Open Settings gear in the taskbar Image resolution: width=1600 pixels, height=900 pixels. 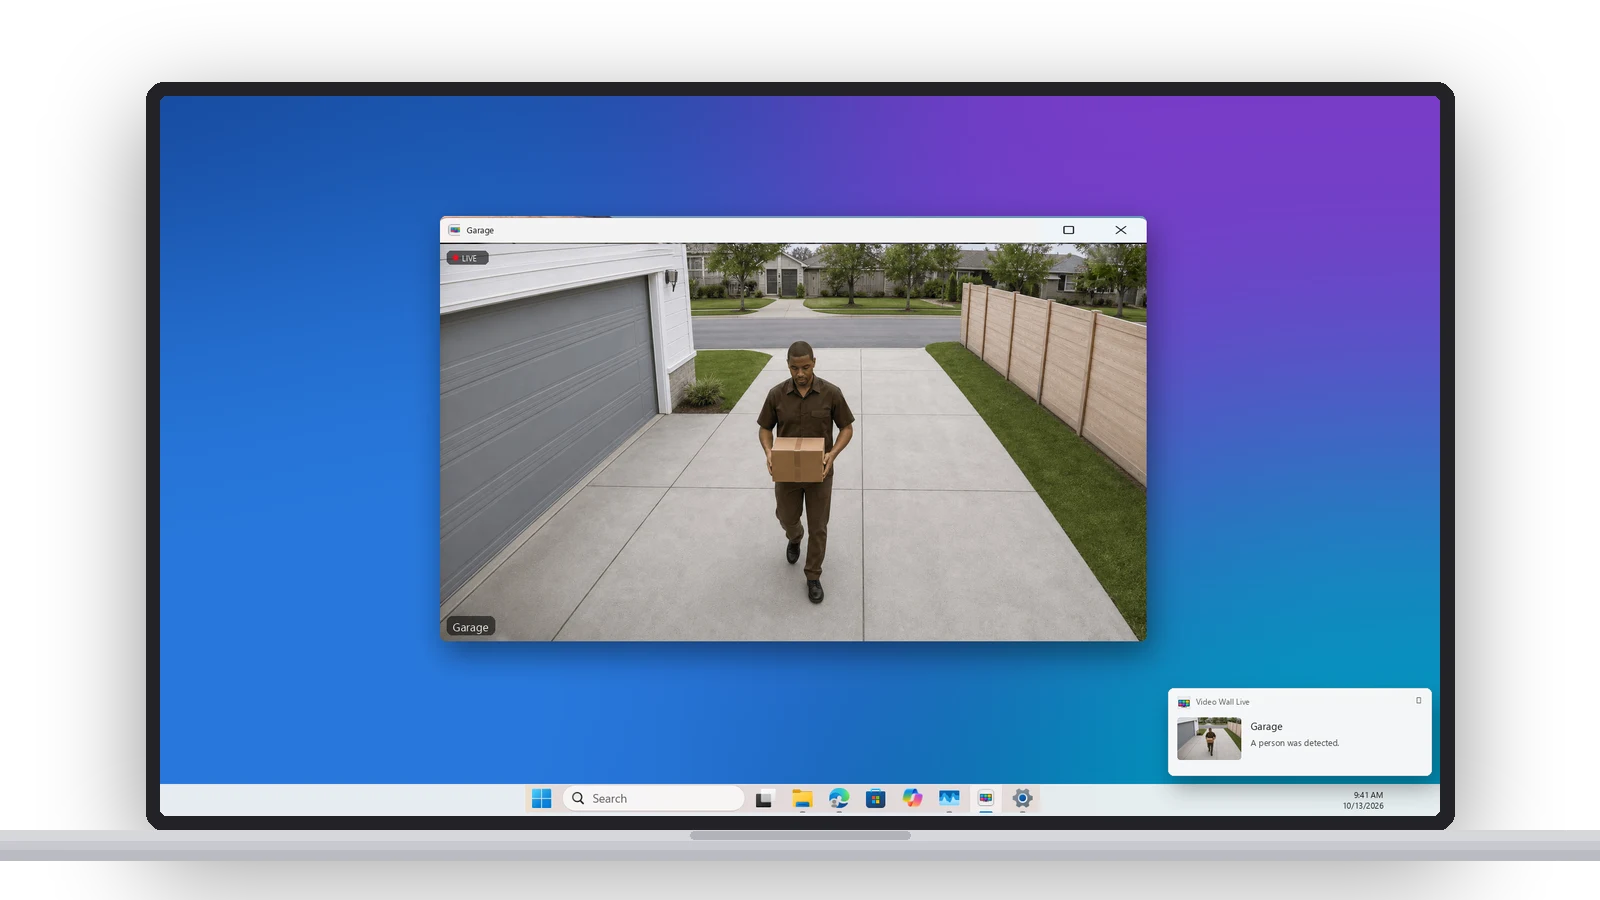[x=1022, y=798]
